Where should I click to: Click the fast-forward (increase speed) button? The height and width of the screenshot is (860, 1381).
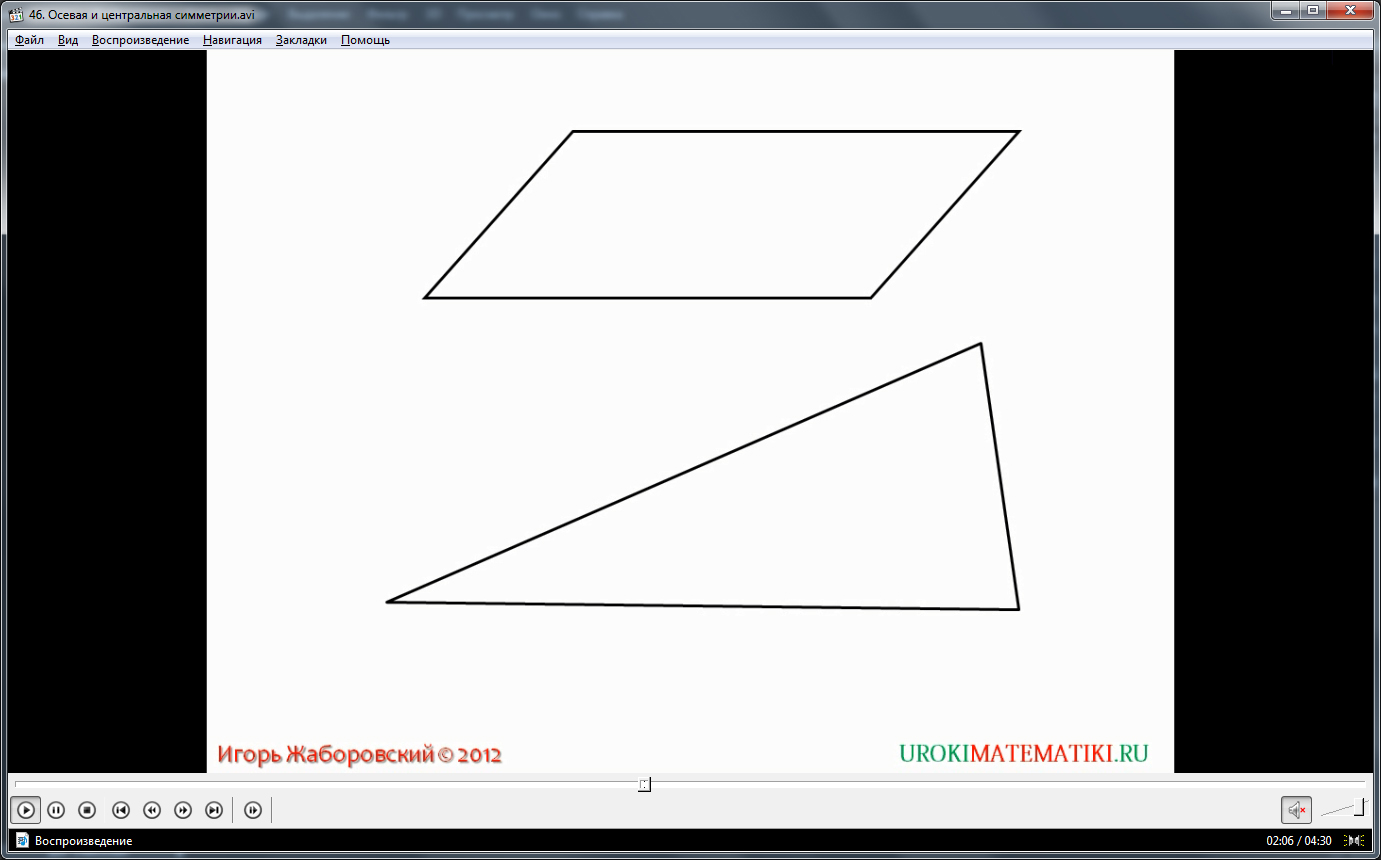tap(183, 810)
